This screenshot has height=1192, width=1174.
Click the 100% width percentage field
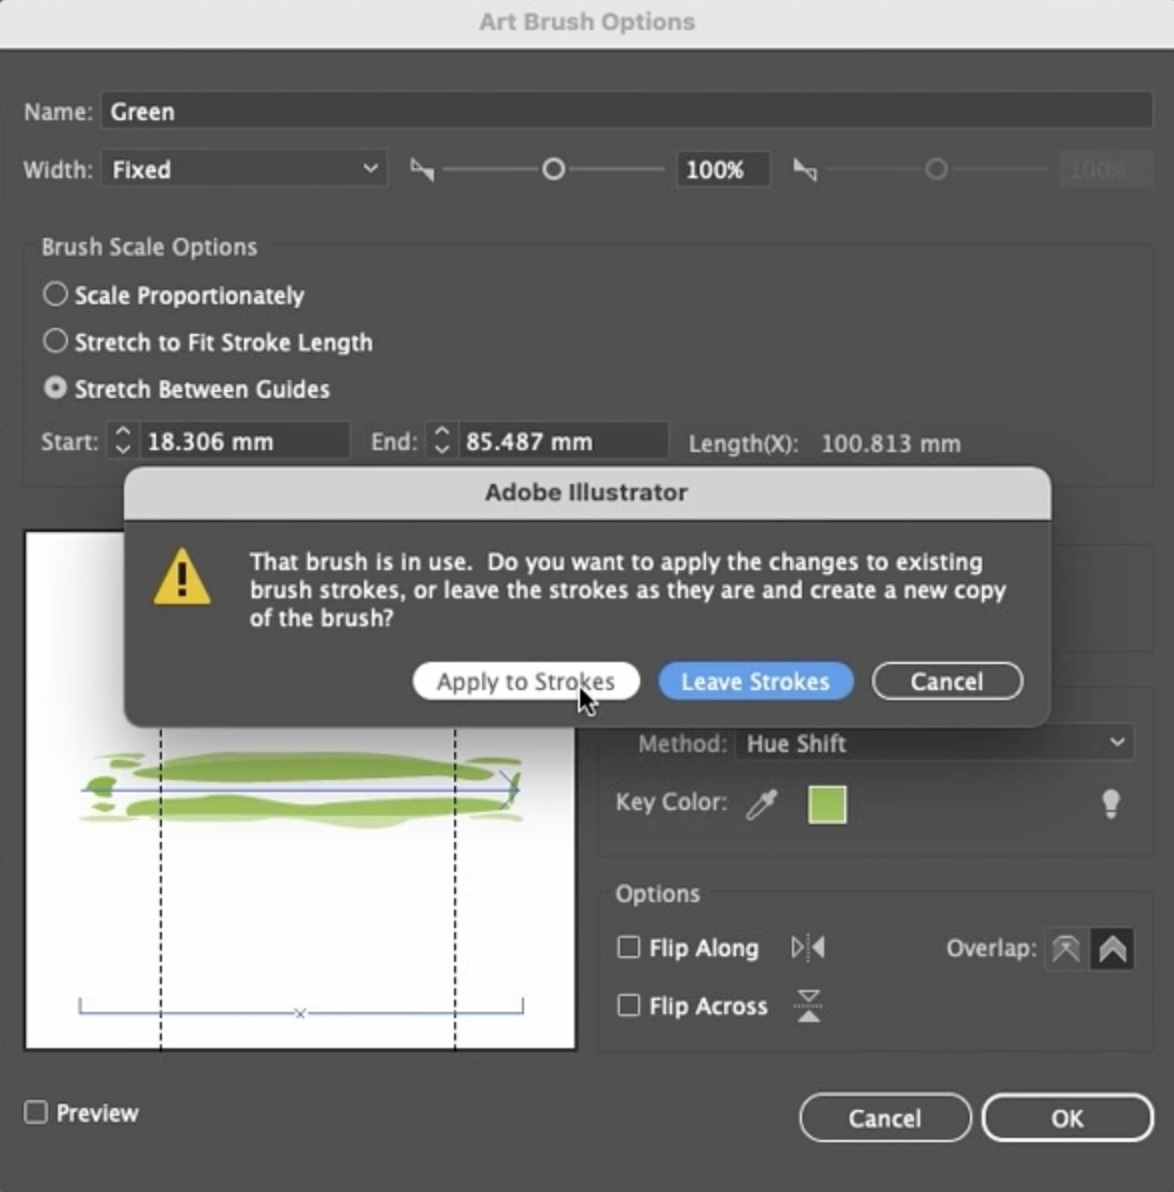tap(723, 169)
